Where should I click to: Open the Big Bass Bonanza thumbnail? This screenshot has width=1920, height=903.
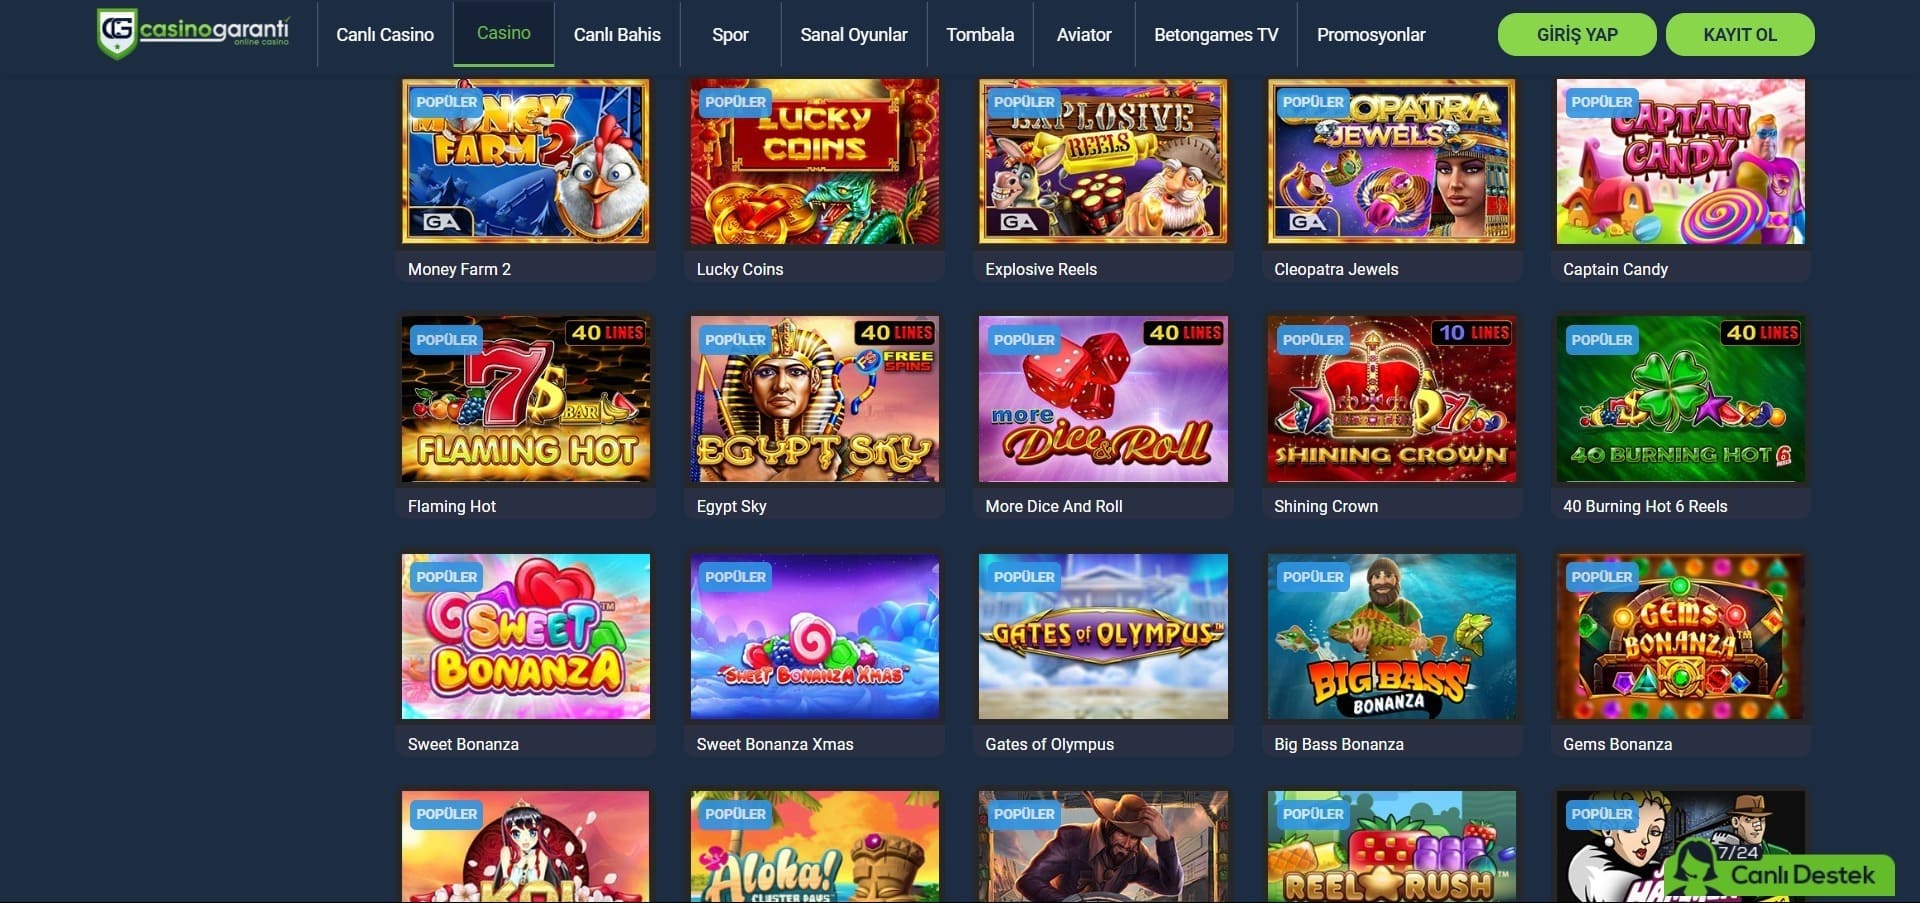pyautogui.click(x=1392, y=636)
